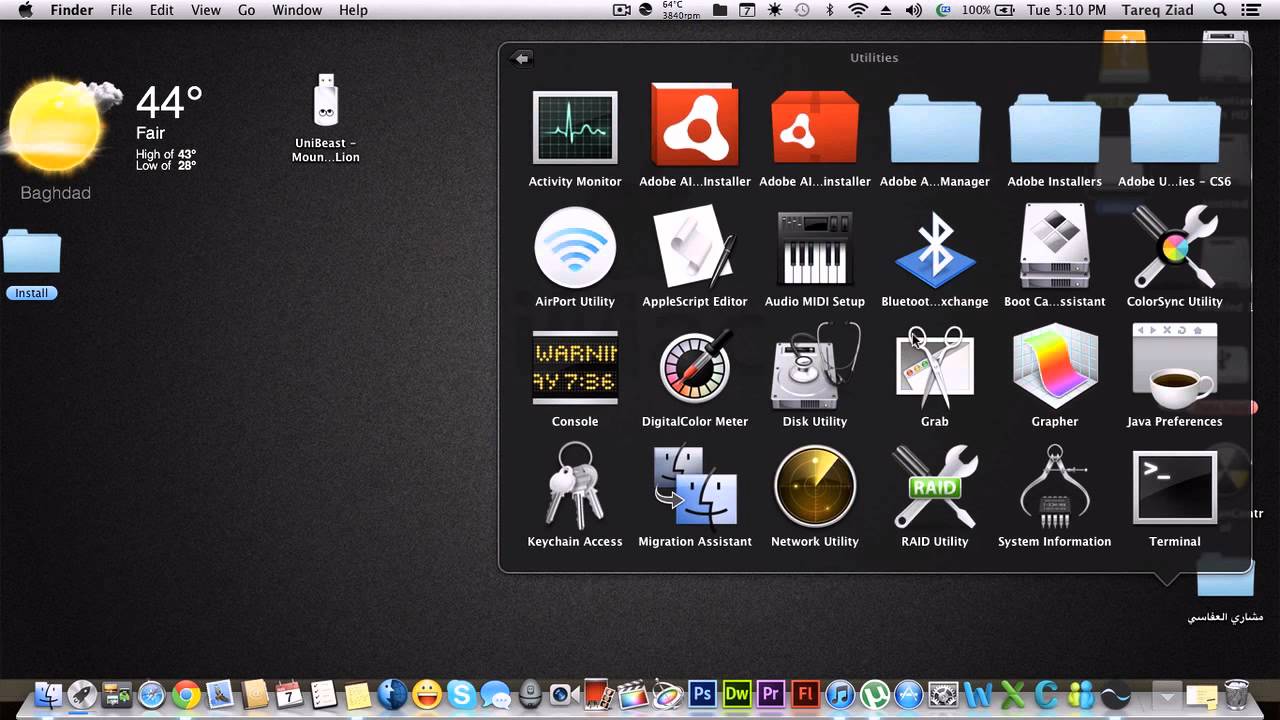Open the Edit menu

tap(161, 10)
